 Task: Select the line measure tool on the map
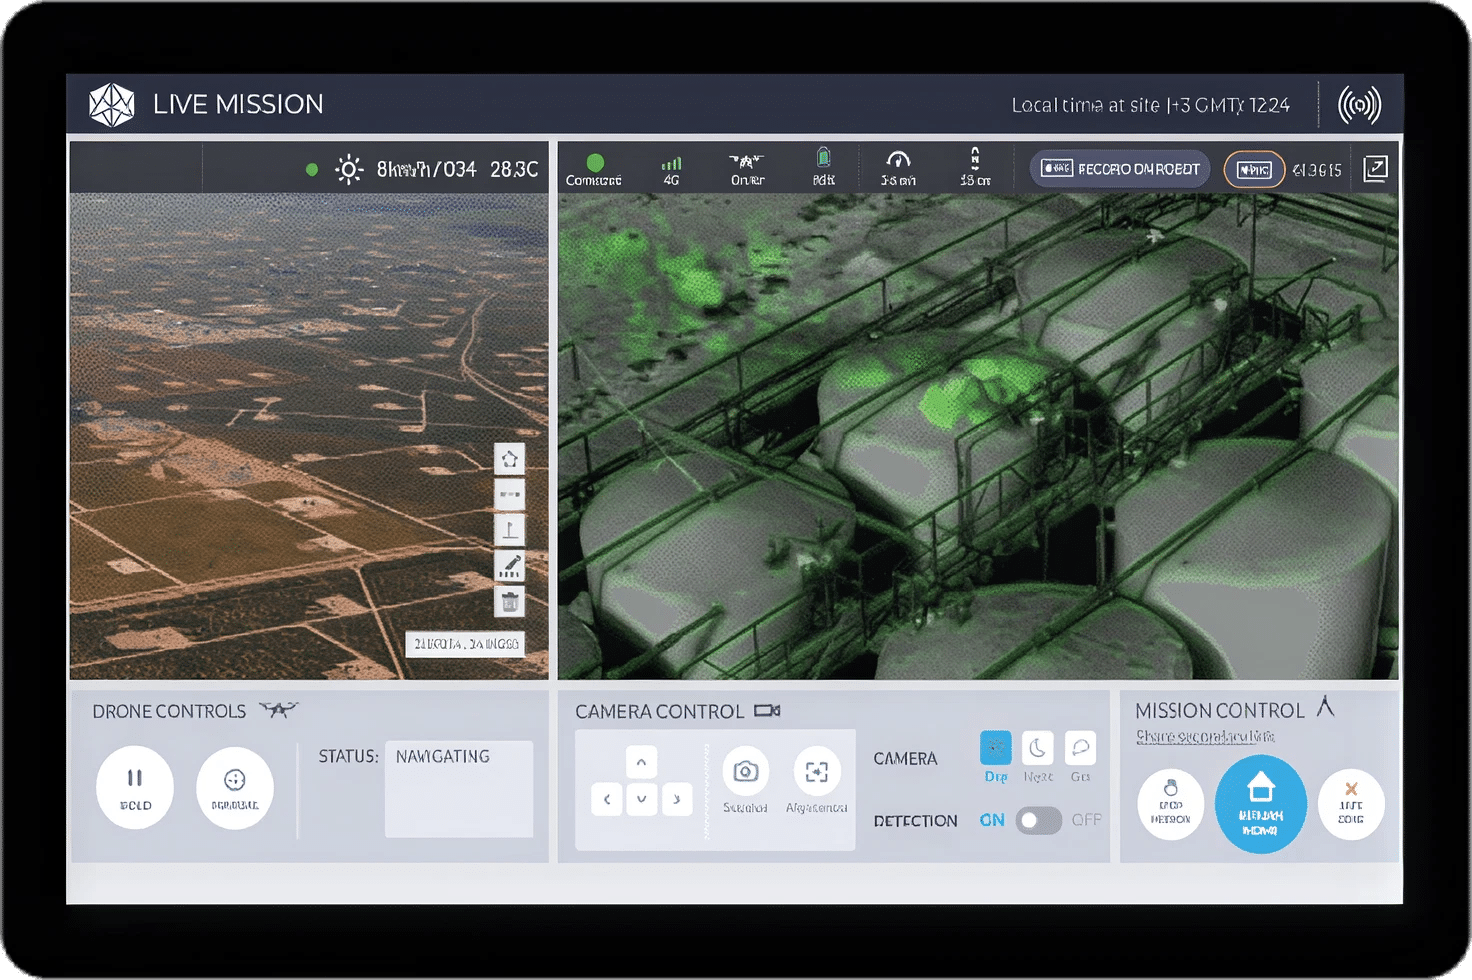[x=510, y=495]
